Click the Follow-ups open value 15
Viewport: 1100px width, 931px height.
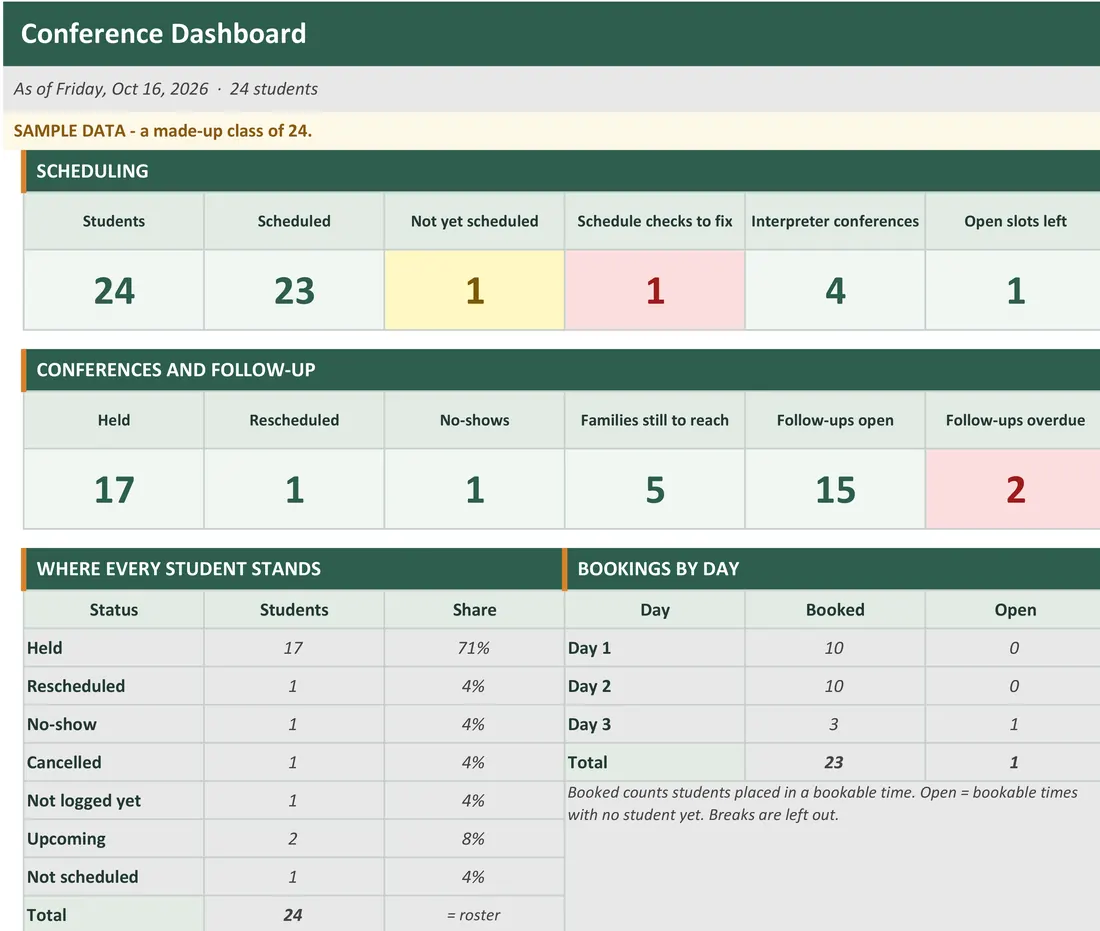[x=835, y=489]
